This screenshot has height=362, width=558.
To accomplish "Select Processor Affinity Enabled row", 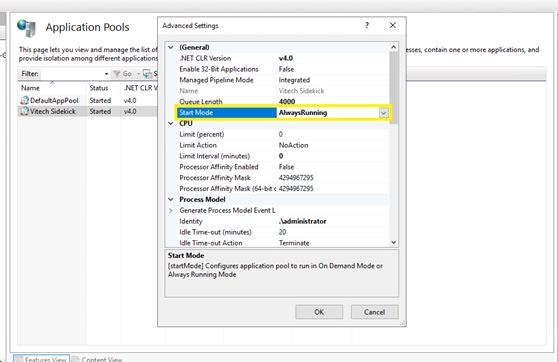I will (x=283, y=167).
